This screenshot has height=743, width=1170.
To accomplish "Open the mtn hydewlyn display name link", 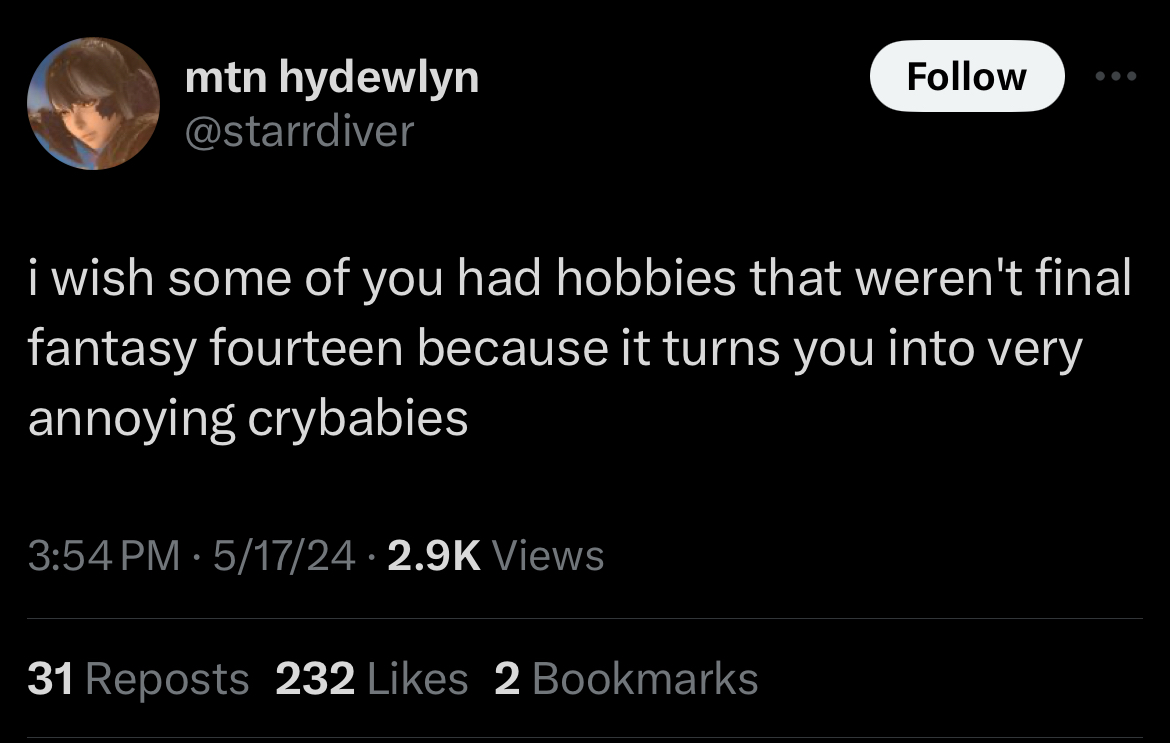I will 331,78.
